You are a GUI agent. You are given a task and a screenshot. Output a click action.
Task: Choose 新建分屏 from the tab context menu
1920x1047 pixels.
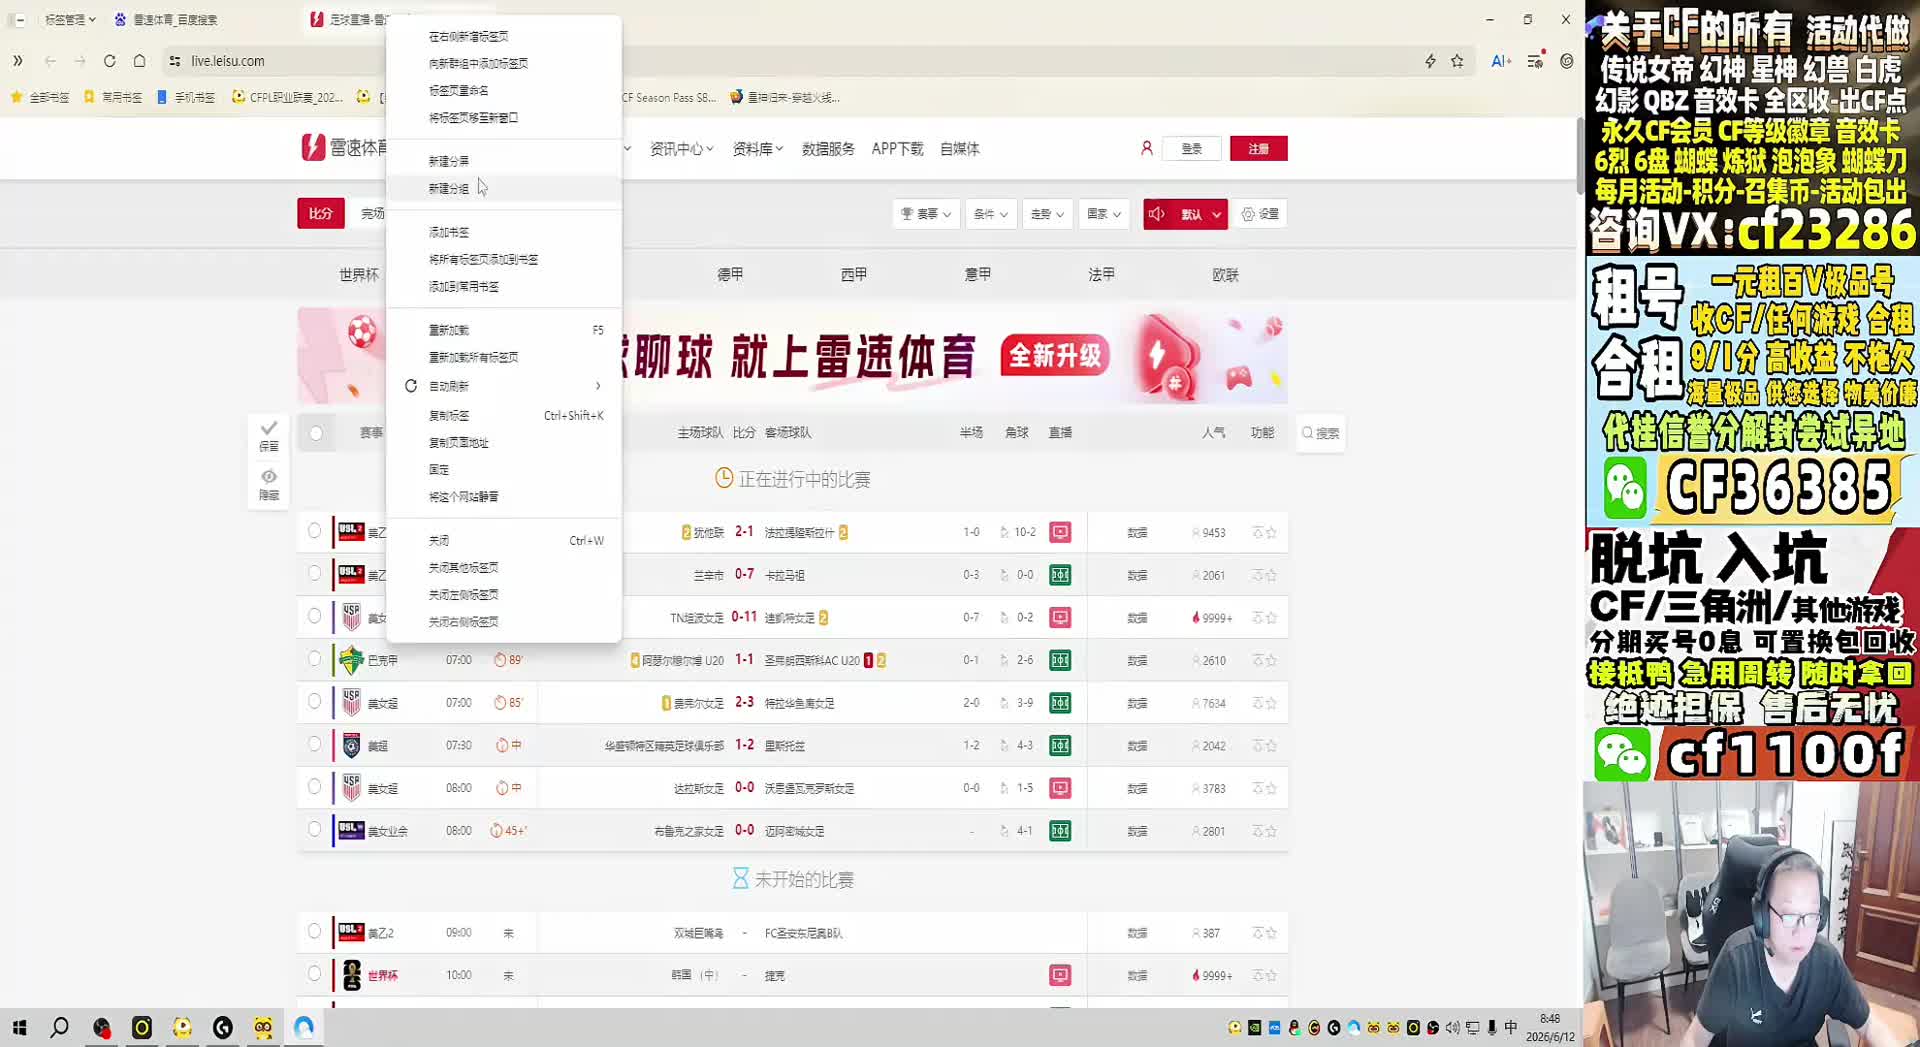pos(503,161)
